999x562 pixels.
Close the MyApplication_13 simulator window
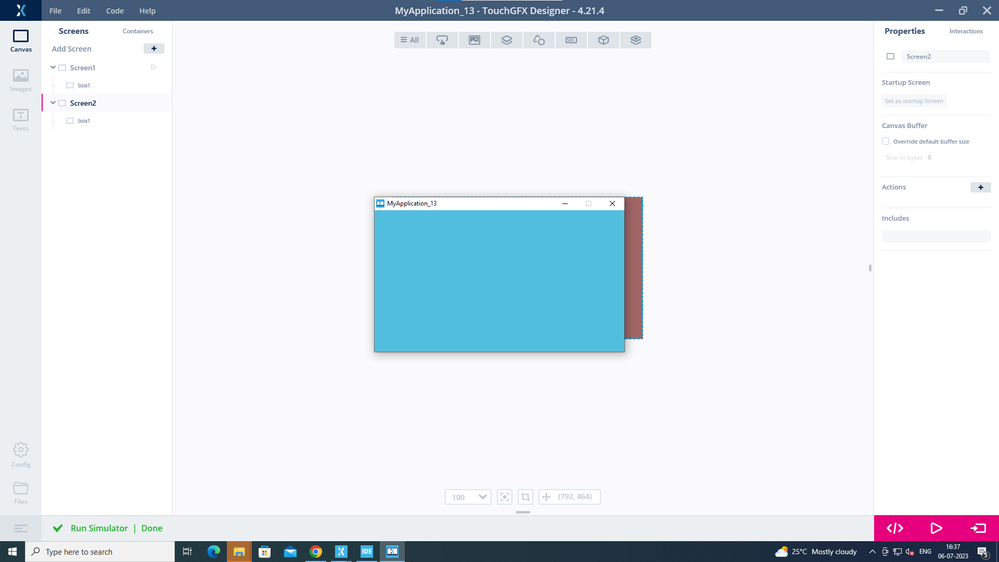(612, 203)
